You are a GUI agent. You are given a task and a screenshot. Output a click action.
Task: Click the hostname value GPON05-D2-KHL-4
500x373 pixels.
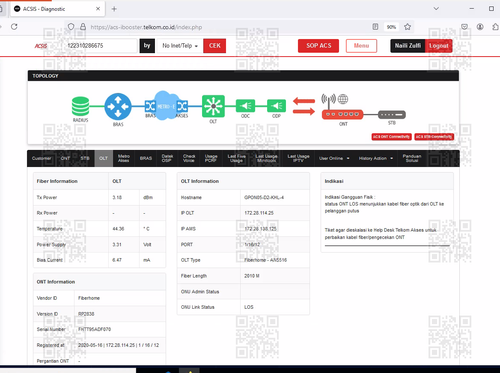coord(264,197)
